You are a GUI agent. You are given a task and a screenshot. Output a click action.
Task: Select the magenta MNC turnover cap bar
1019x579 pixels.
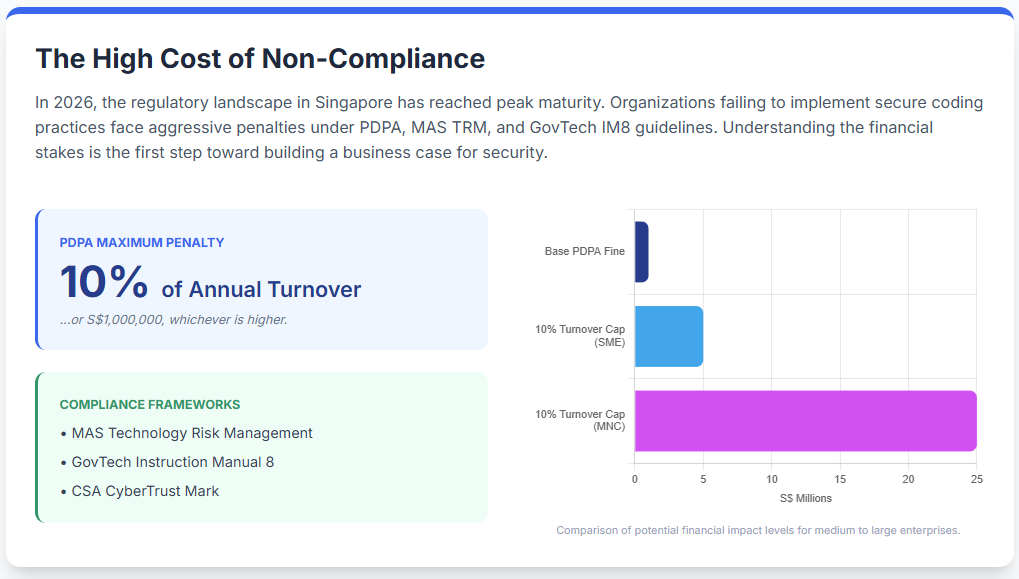click(806, 420)
